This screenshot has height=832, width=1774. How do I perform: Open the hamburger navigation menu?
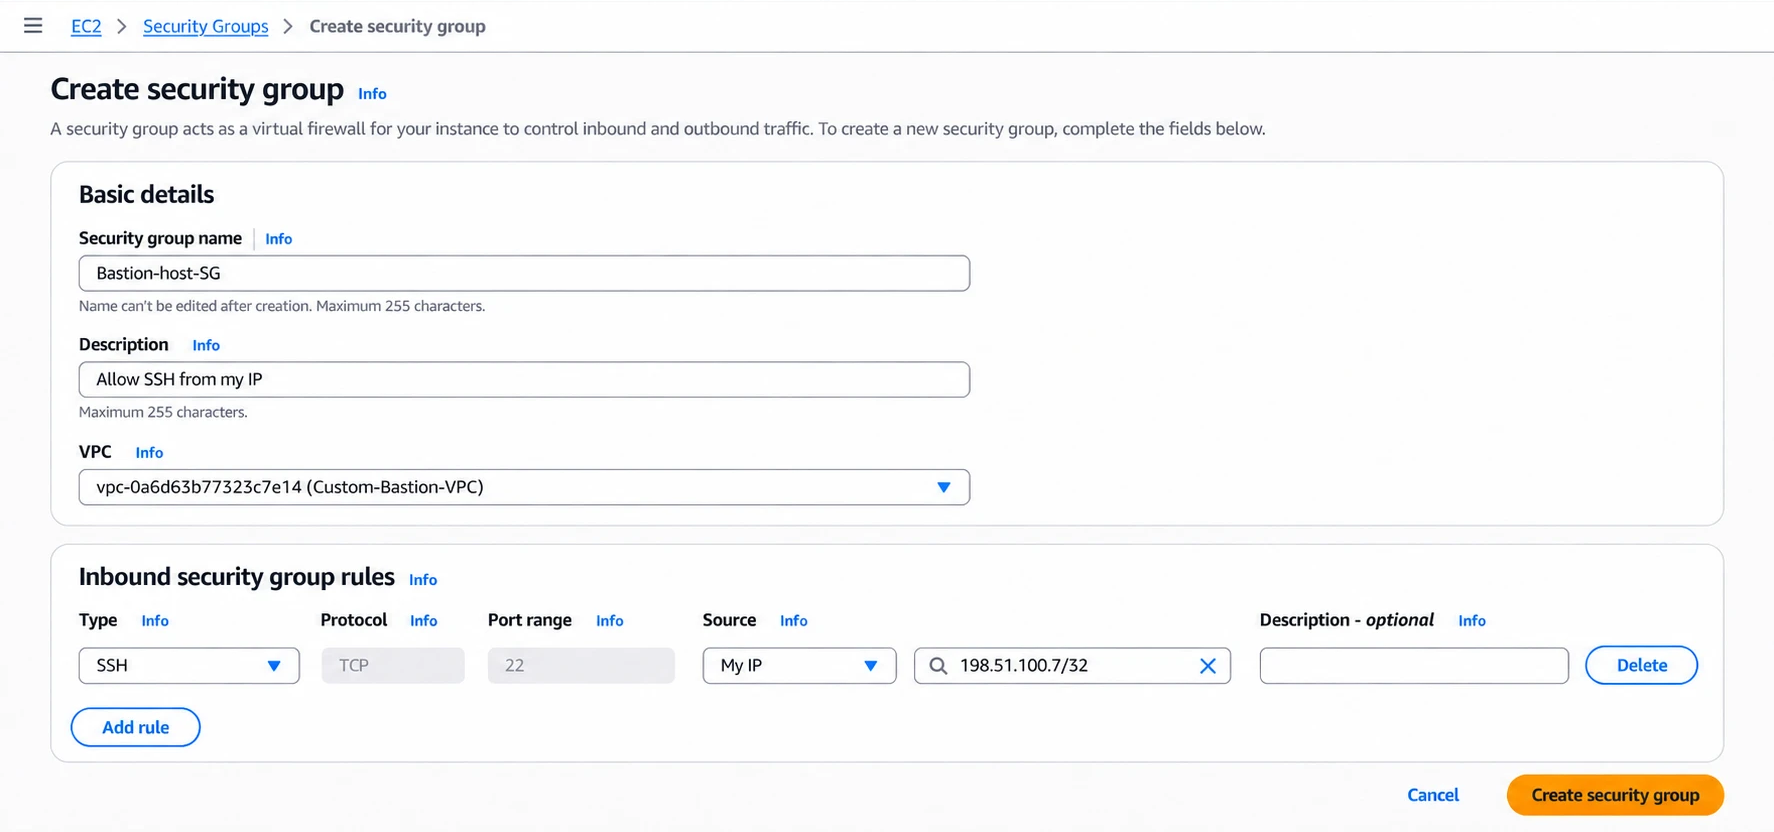[33, 26]
